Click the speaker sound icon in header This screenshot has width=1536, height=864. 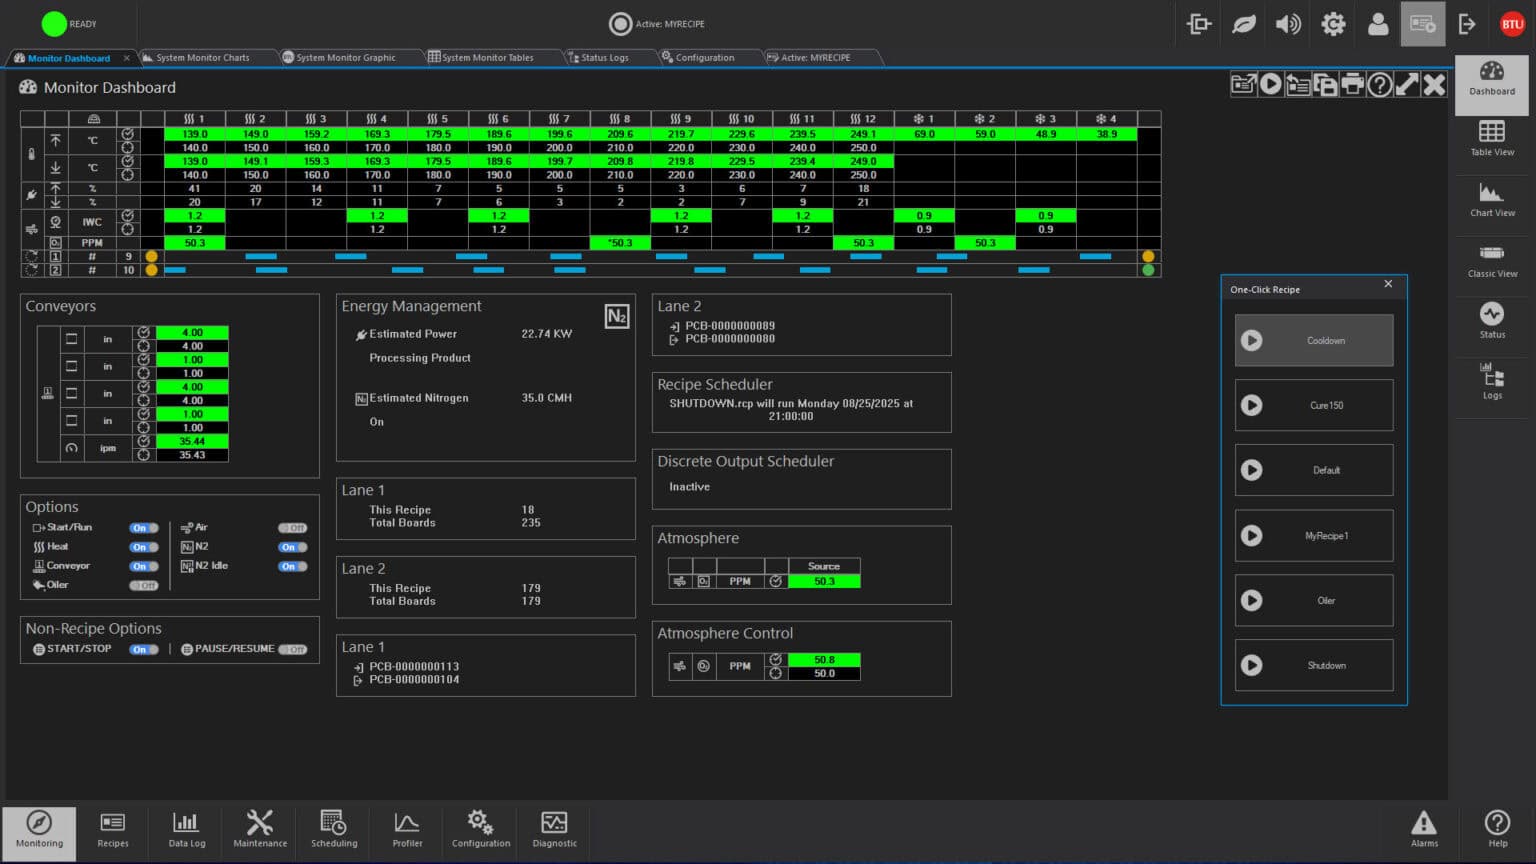point(1288,24)
